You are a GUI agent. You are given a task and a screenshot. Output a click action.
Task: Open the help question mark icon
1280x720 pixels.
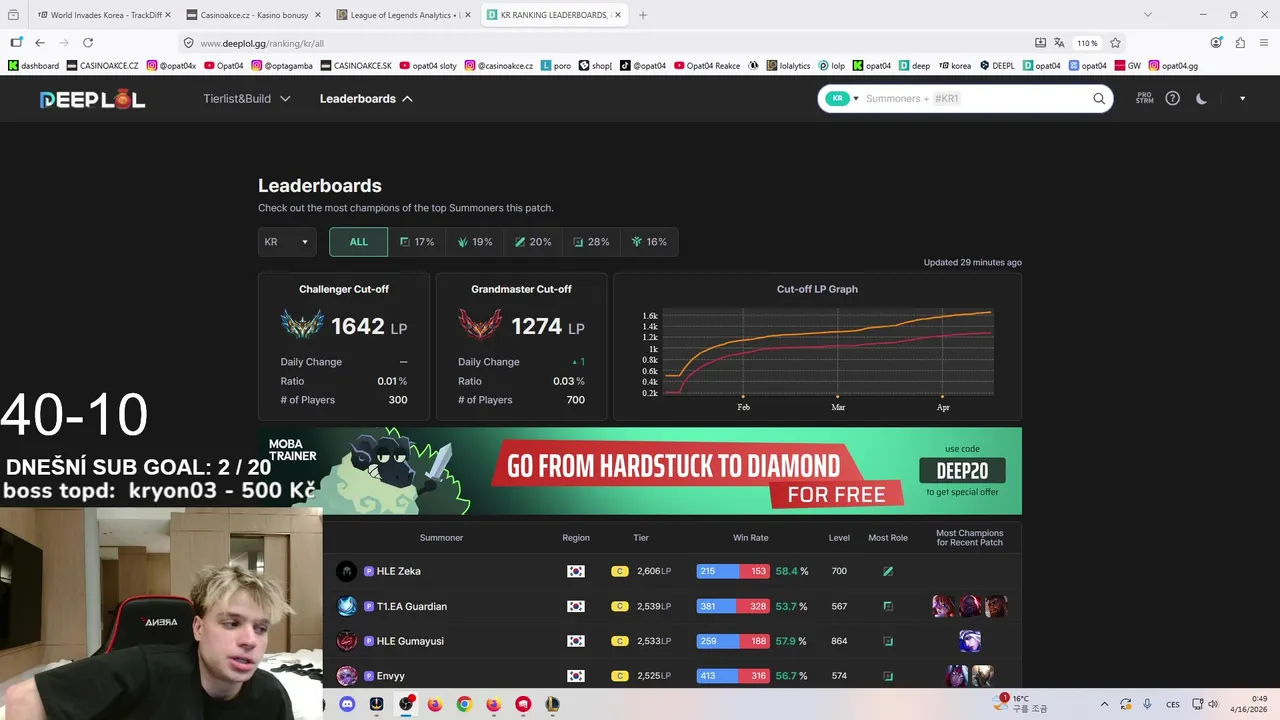tap(1173, 99)
